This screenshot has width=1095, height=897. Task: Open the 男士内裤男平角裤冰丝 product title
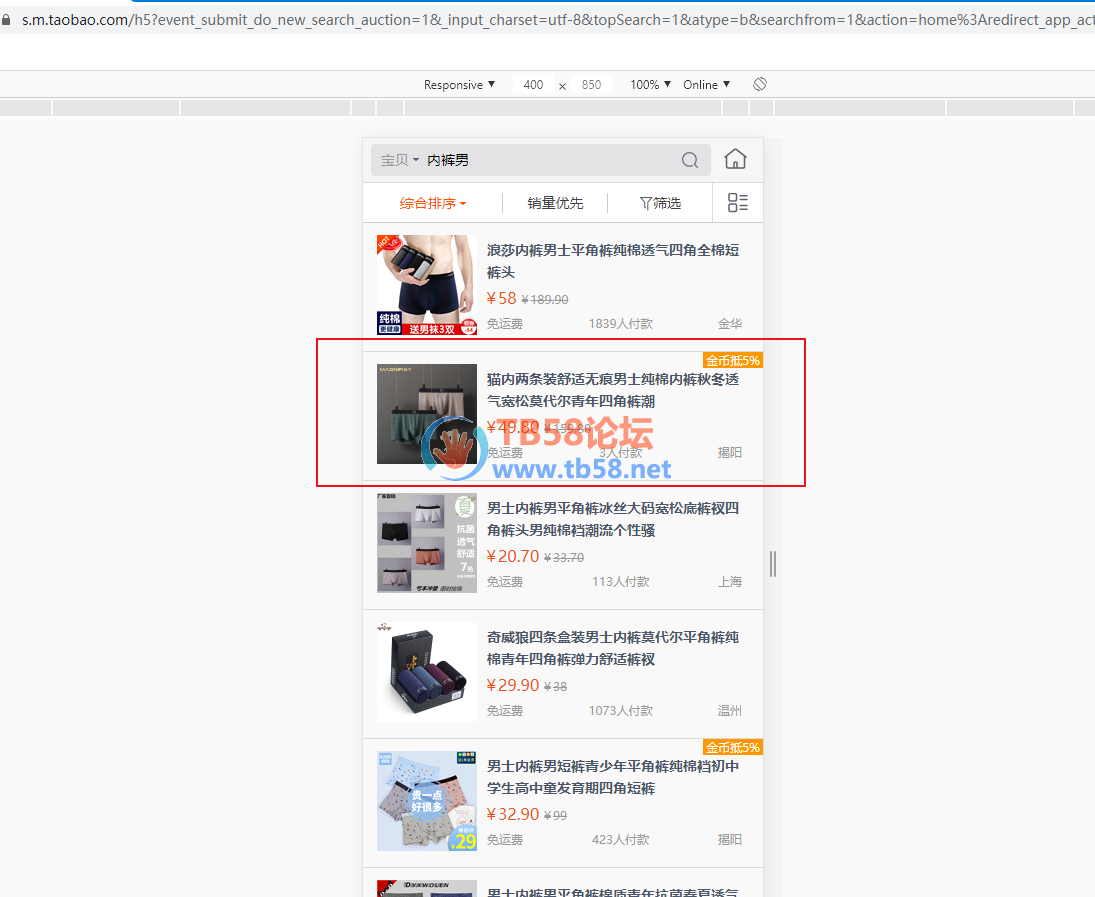click(612, 519)
